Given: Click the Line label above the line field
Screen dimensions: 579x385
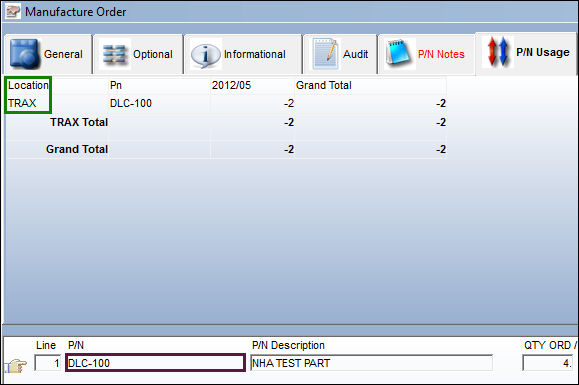Looking at the screenshot, I should pyautogui.click(x=46, y=345).
